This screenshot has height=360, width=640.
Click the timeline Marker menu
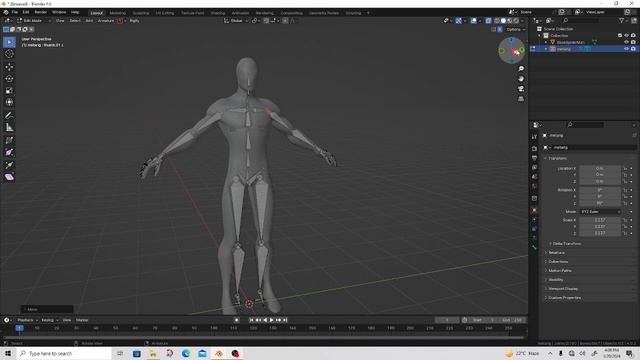(x=82, y=320)
